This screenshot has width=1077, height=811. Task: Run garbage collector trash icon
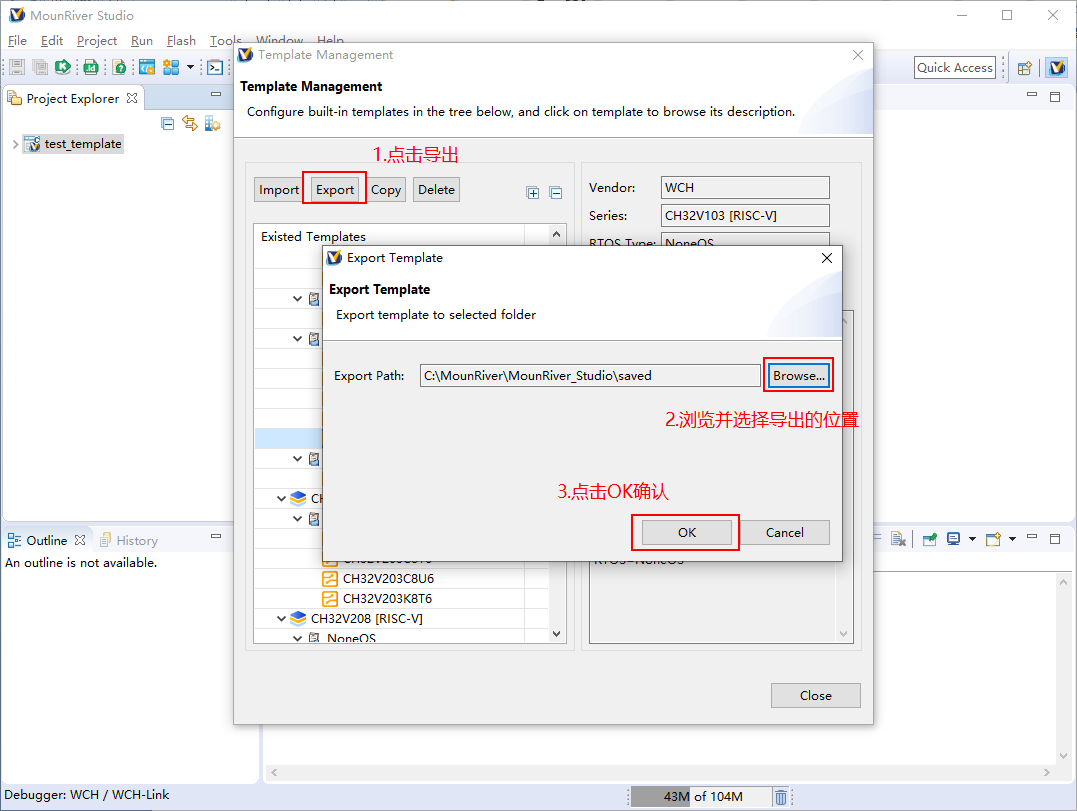point(781,797)
